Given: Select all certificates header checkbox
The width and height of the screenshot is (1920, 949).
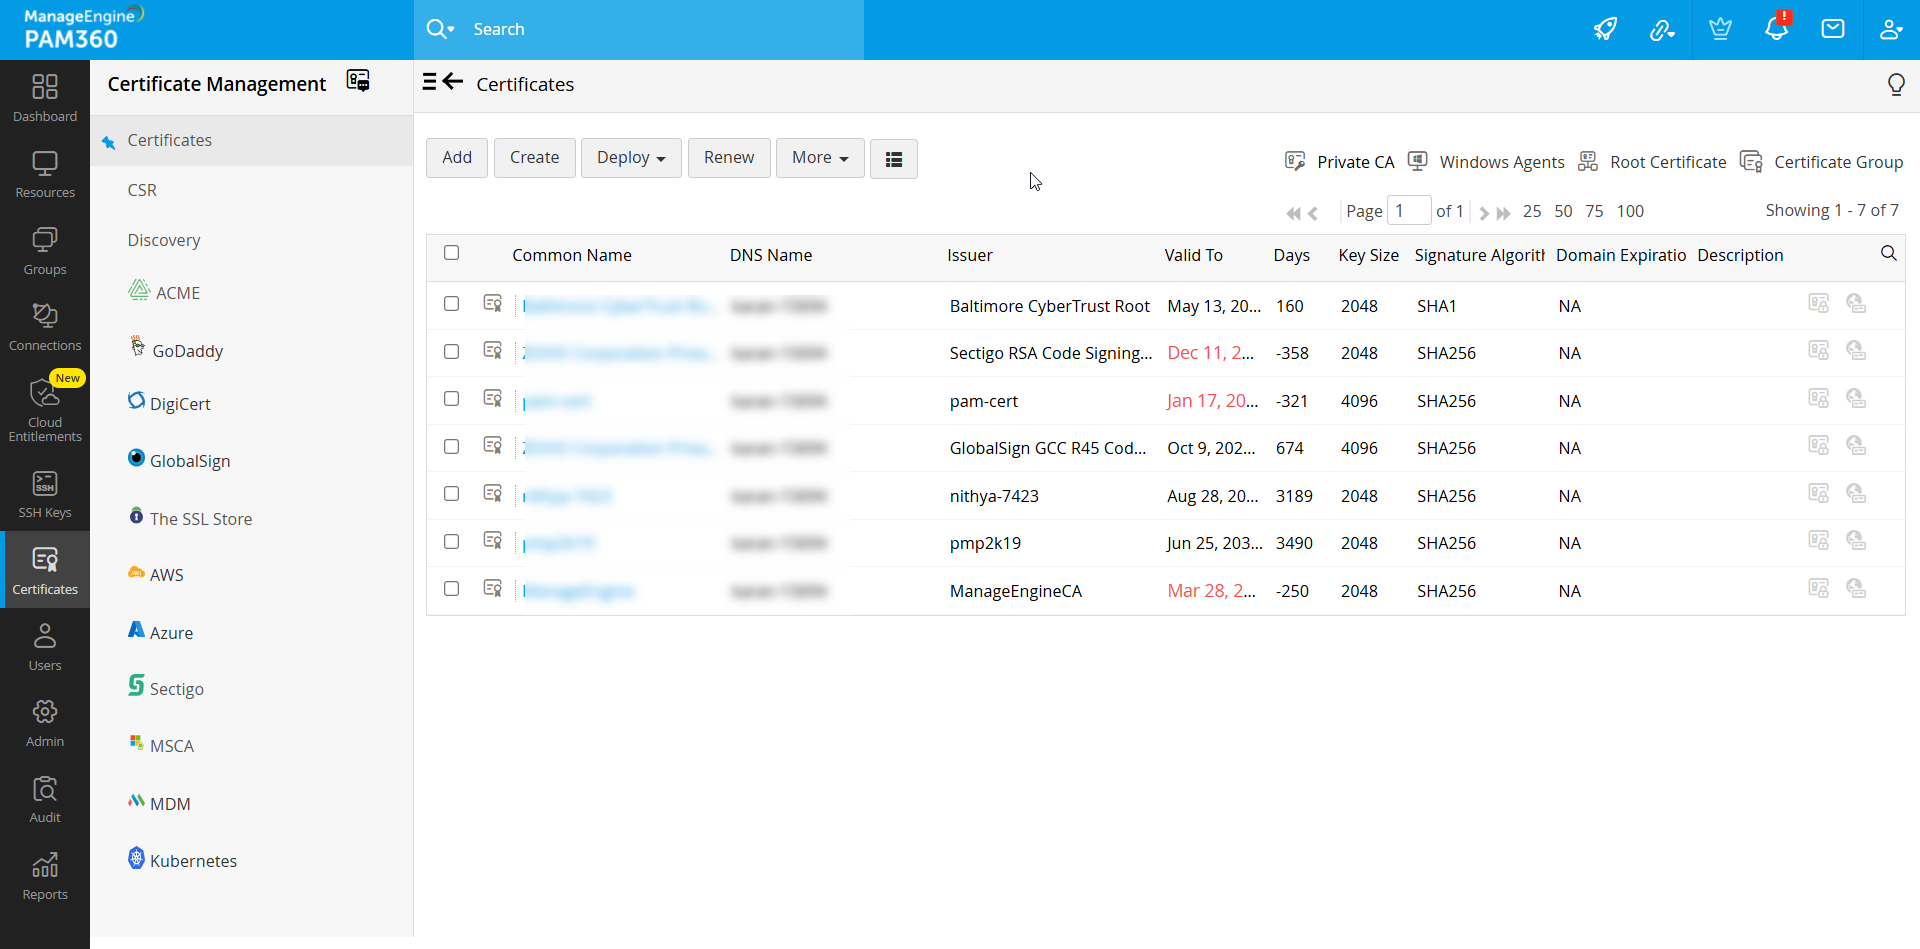Looking at the screenshot, I should pyautogui.click(x=452, y=253).
